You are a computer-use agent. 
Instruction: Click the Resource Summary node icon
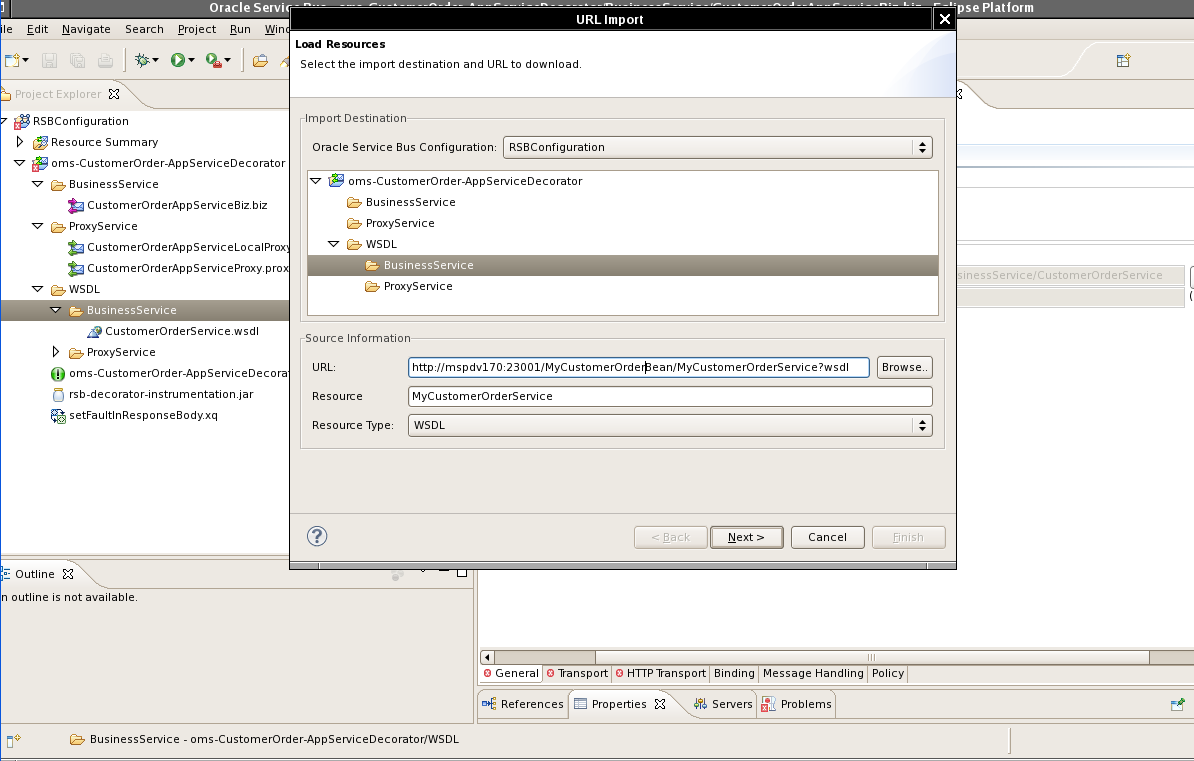coord(40,142)
